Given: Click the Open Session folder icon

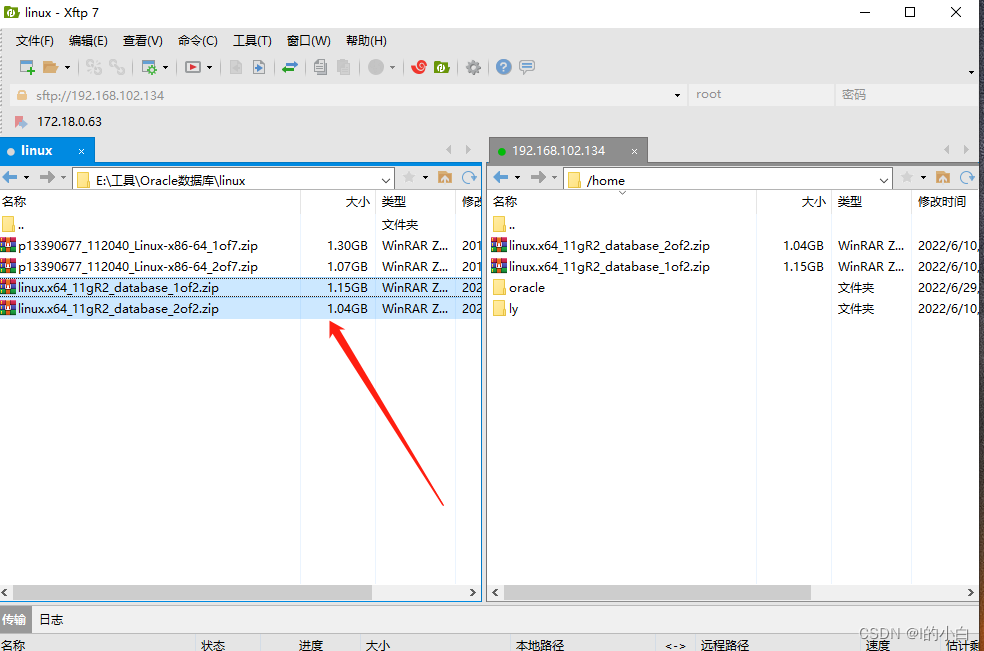Looking at the screenshot, I should [x=50, y=67].
